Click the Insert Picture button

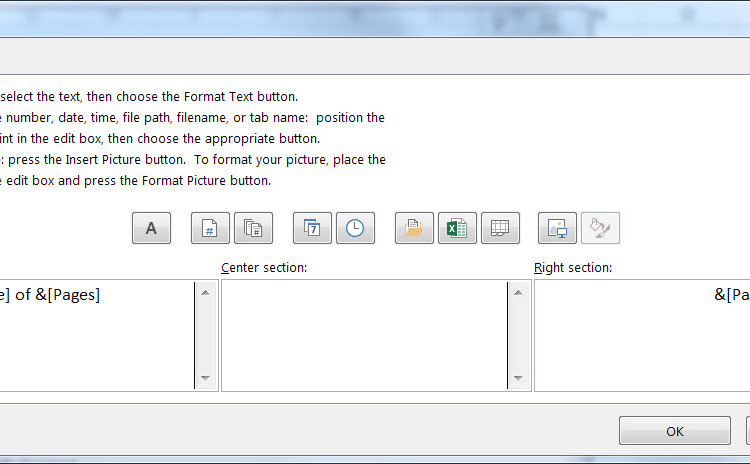(x=557, y=228)
